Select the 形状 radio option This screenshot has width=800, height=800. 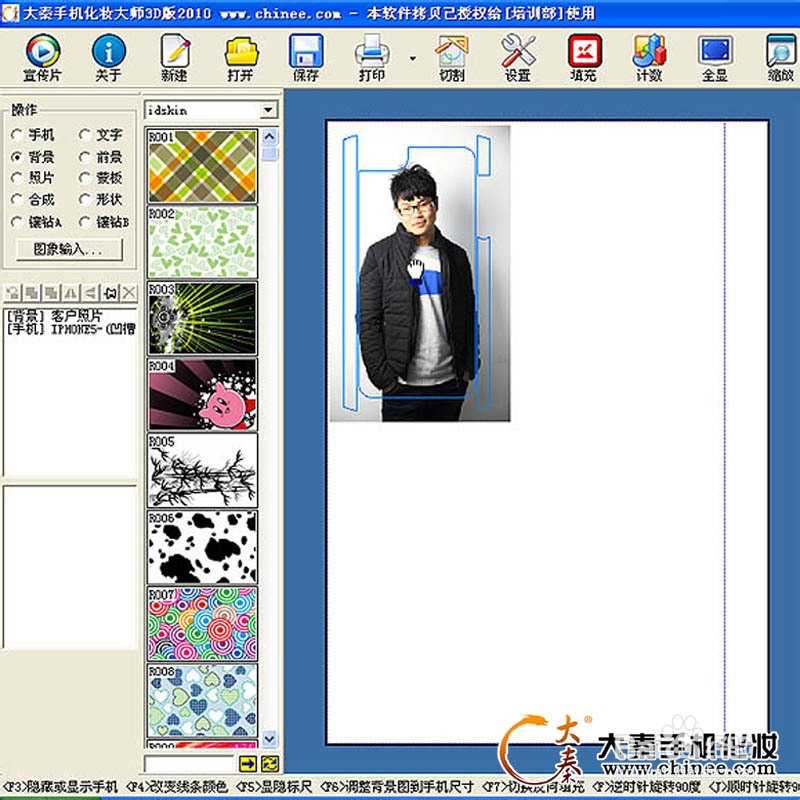pos(101,199)
